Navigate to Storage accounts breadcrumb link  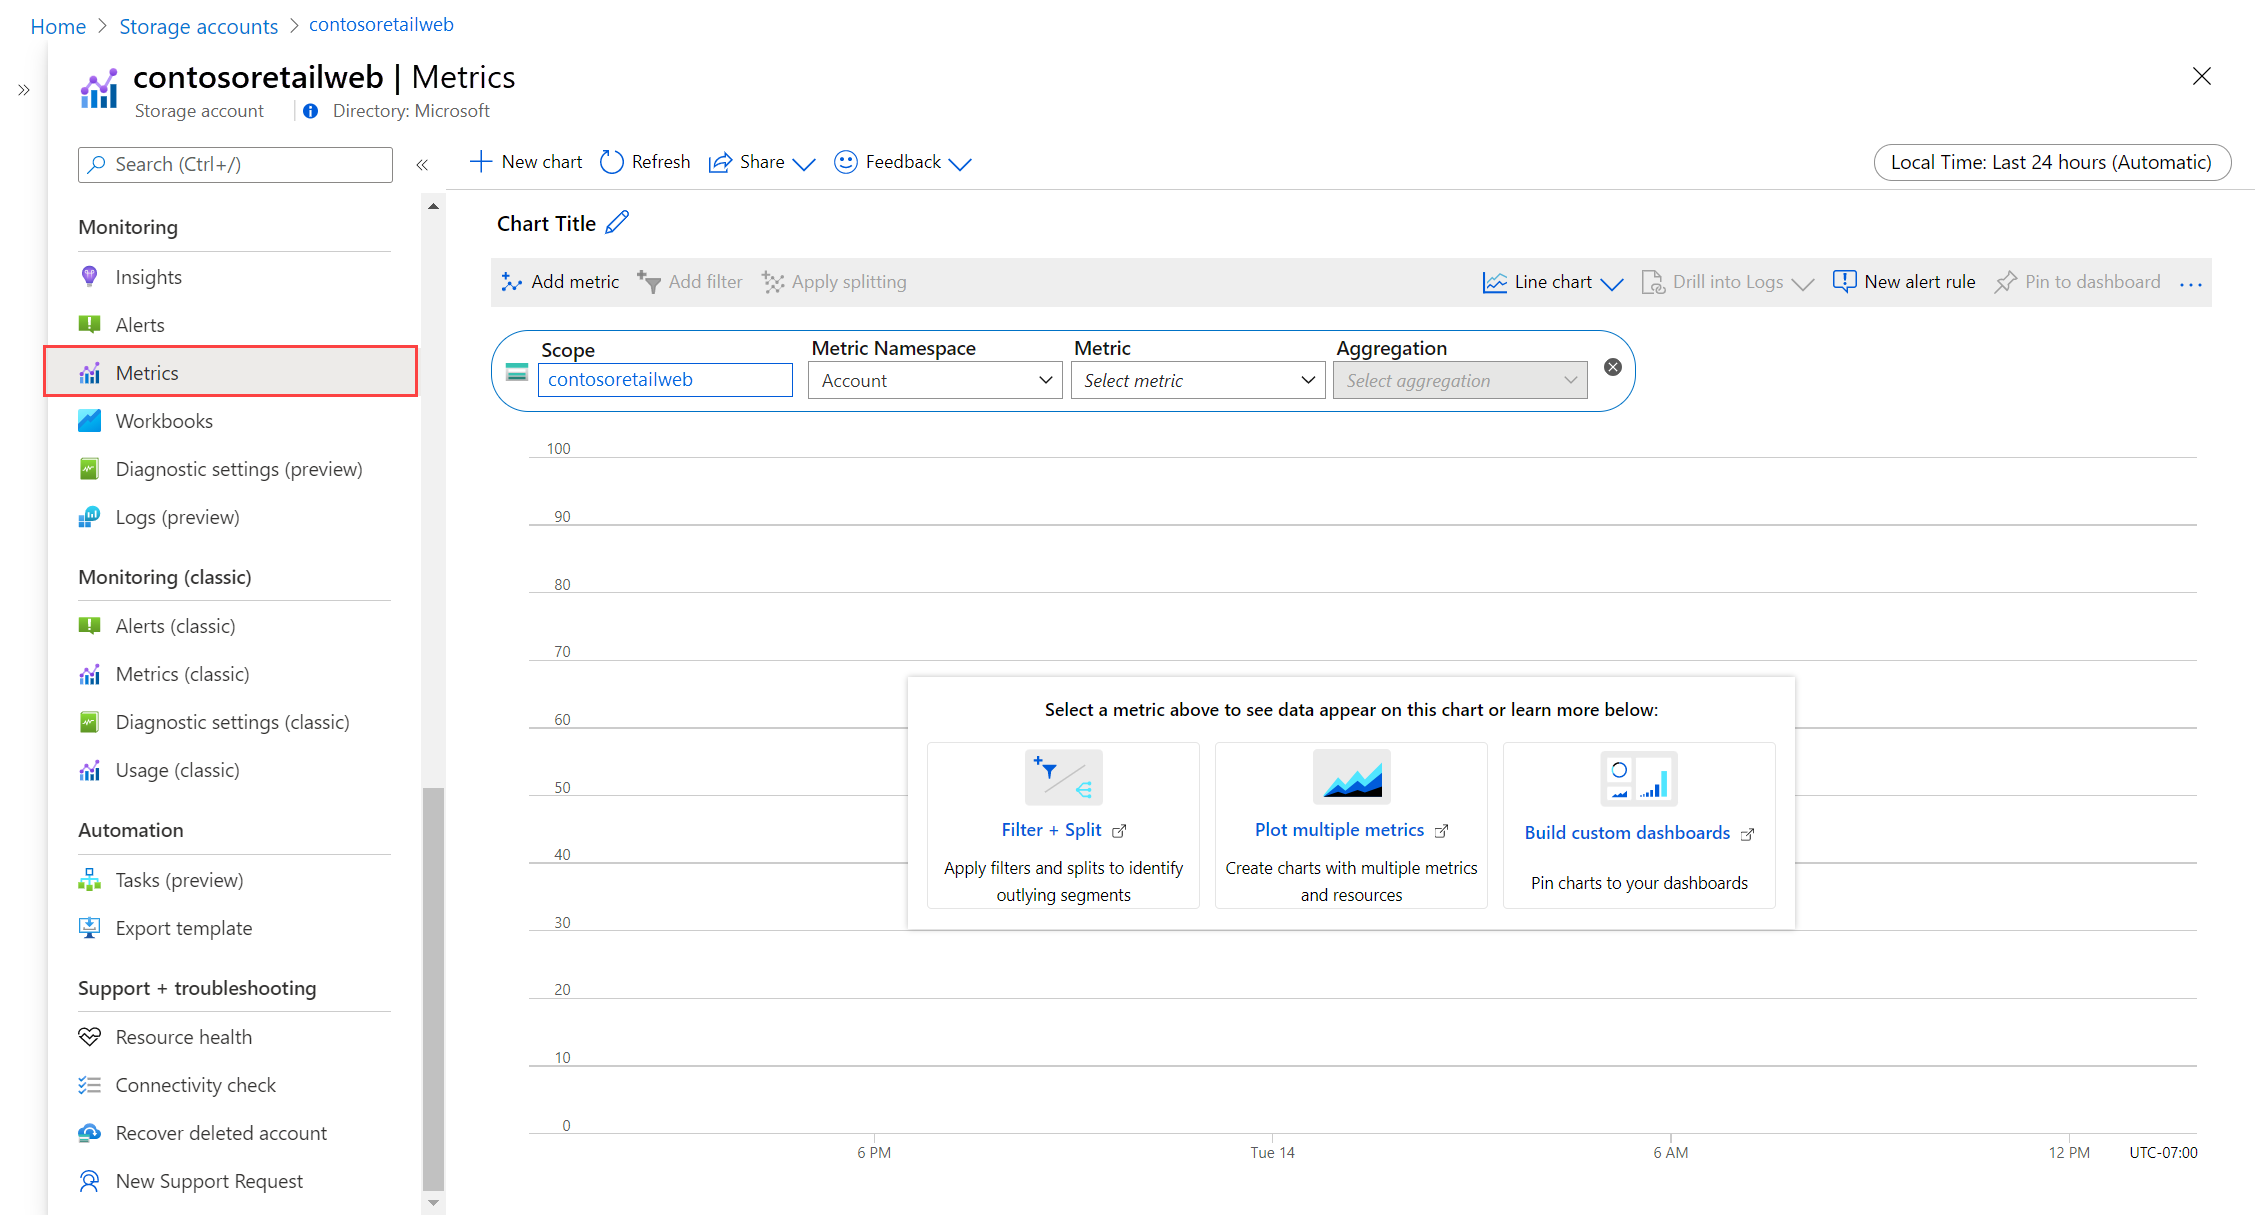tap(198, 25)
